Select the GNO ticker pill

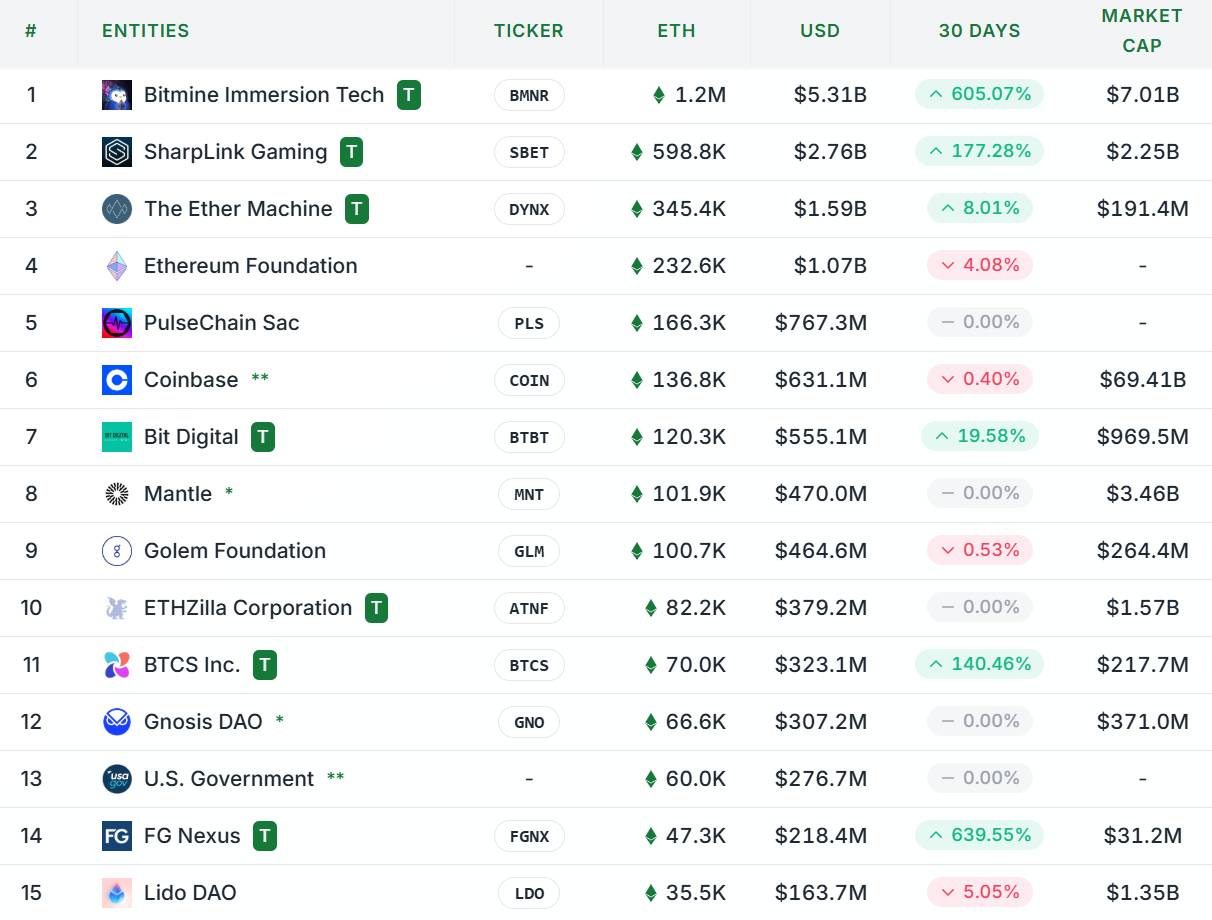pyautogui.click(x=529, y=722)
